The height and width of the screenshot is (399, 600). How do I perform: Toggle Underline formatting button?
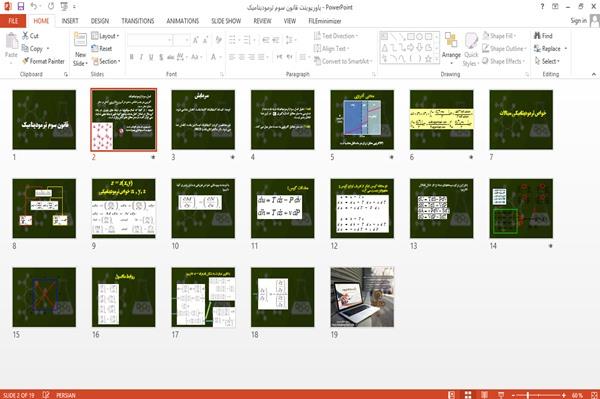point(151,57)
